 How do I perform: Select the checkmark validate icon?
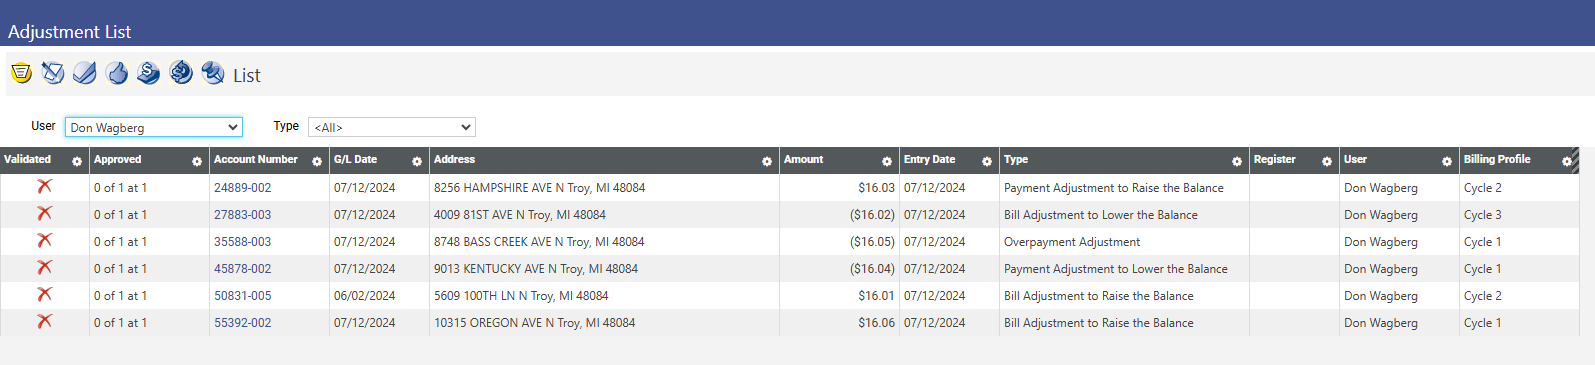(85, 73)
